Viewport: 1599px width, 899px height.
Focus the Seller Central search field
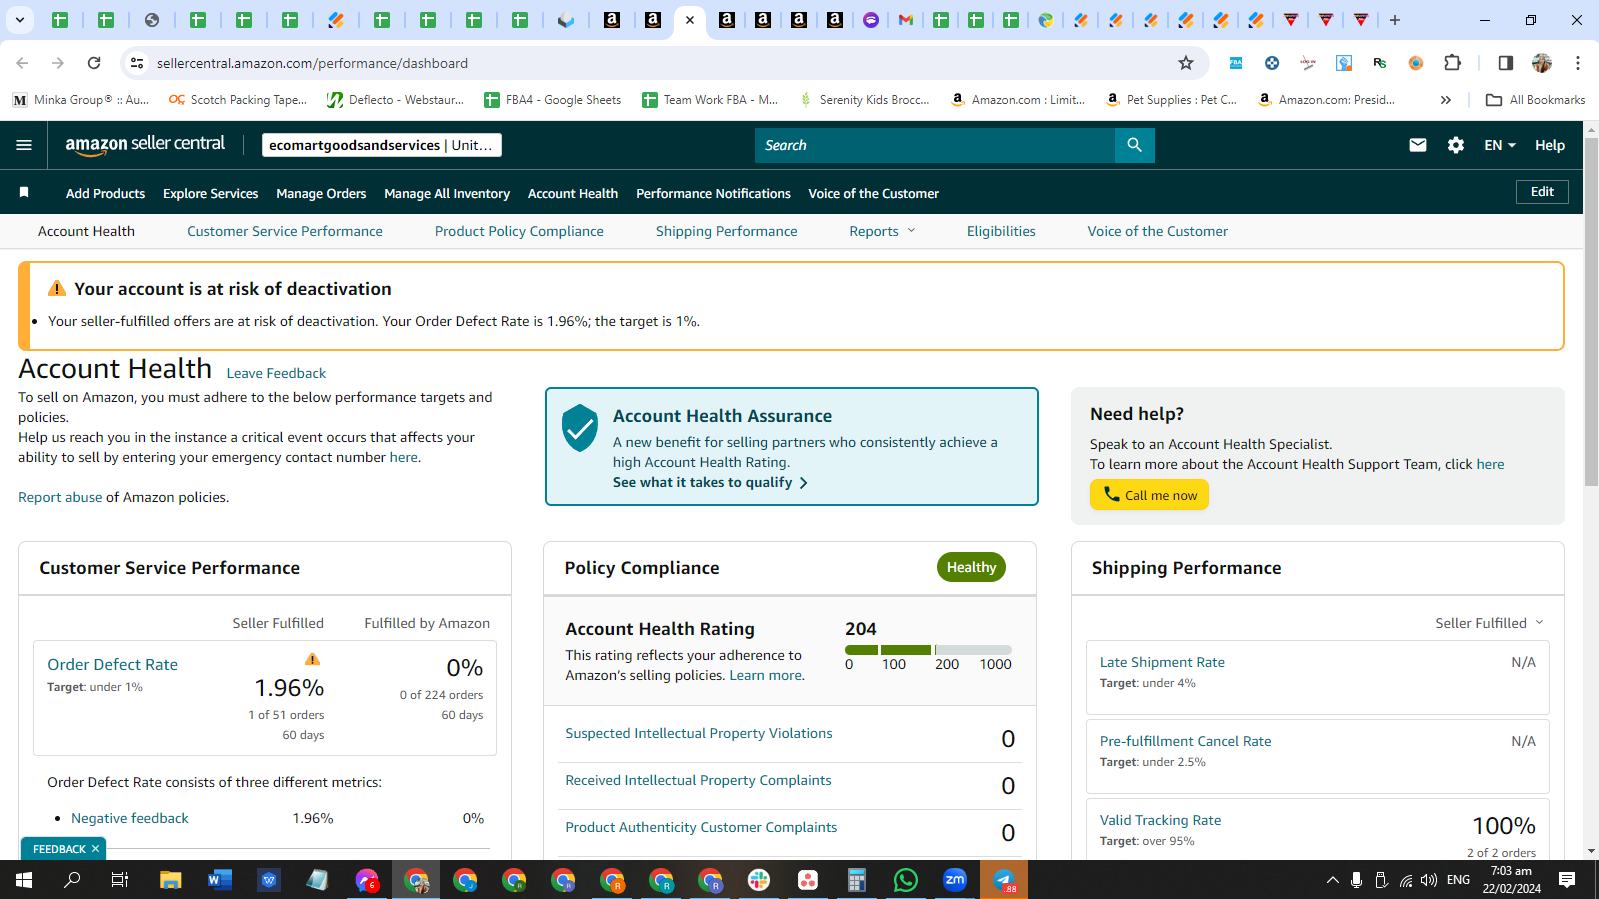[935, 145]
